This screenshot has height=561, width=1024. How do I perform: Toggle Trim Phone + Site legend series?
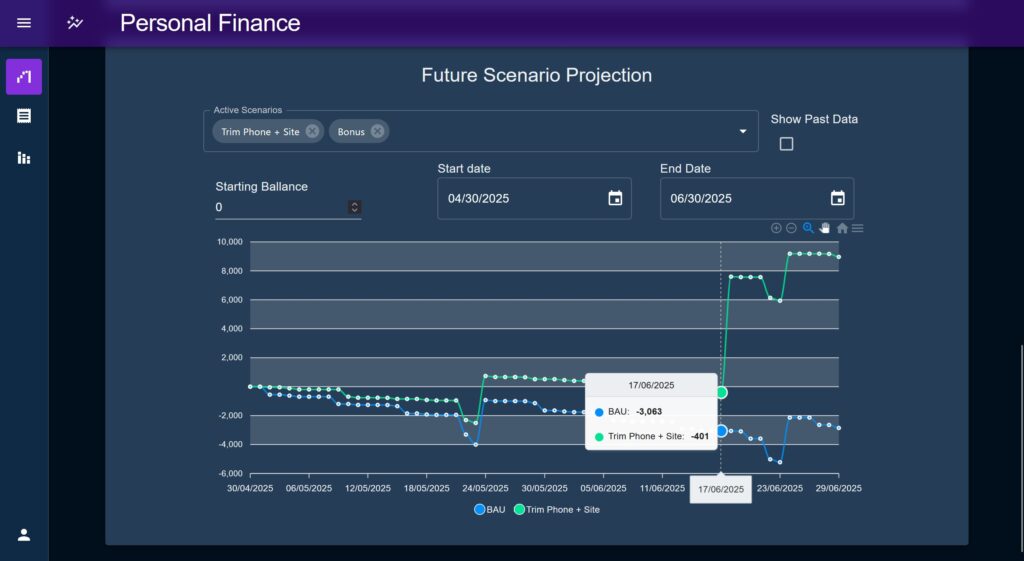(x=556, y=509)
